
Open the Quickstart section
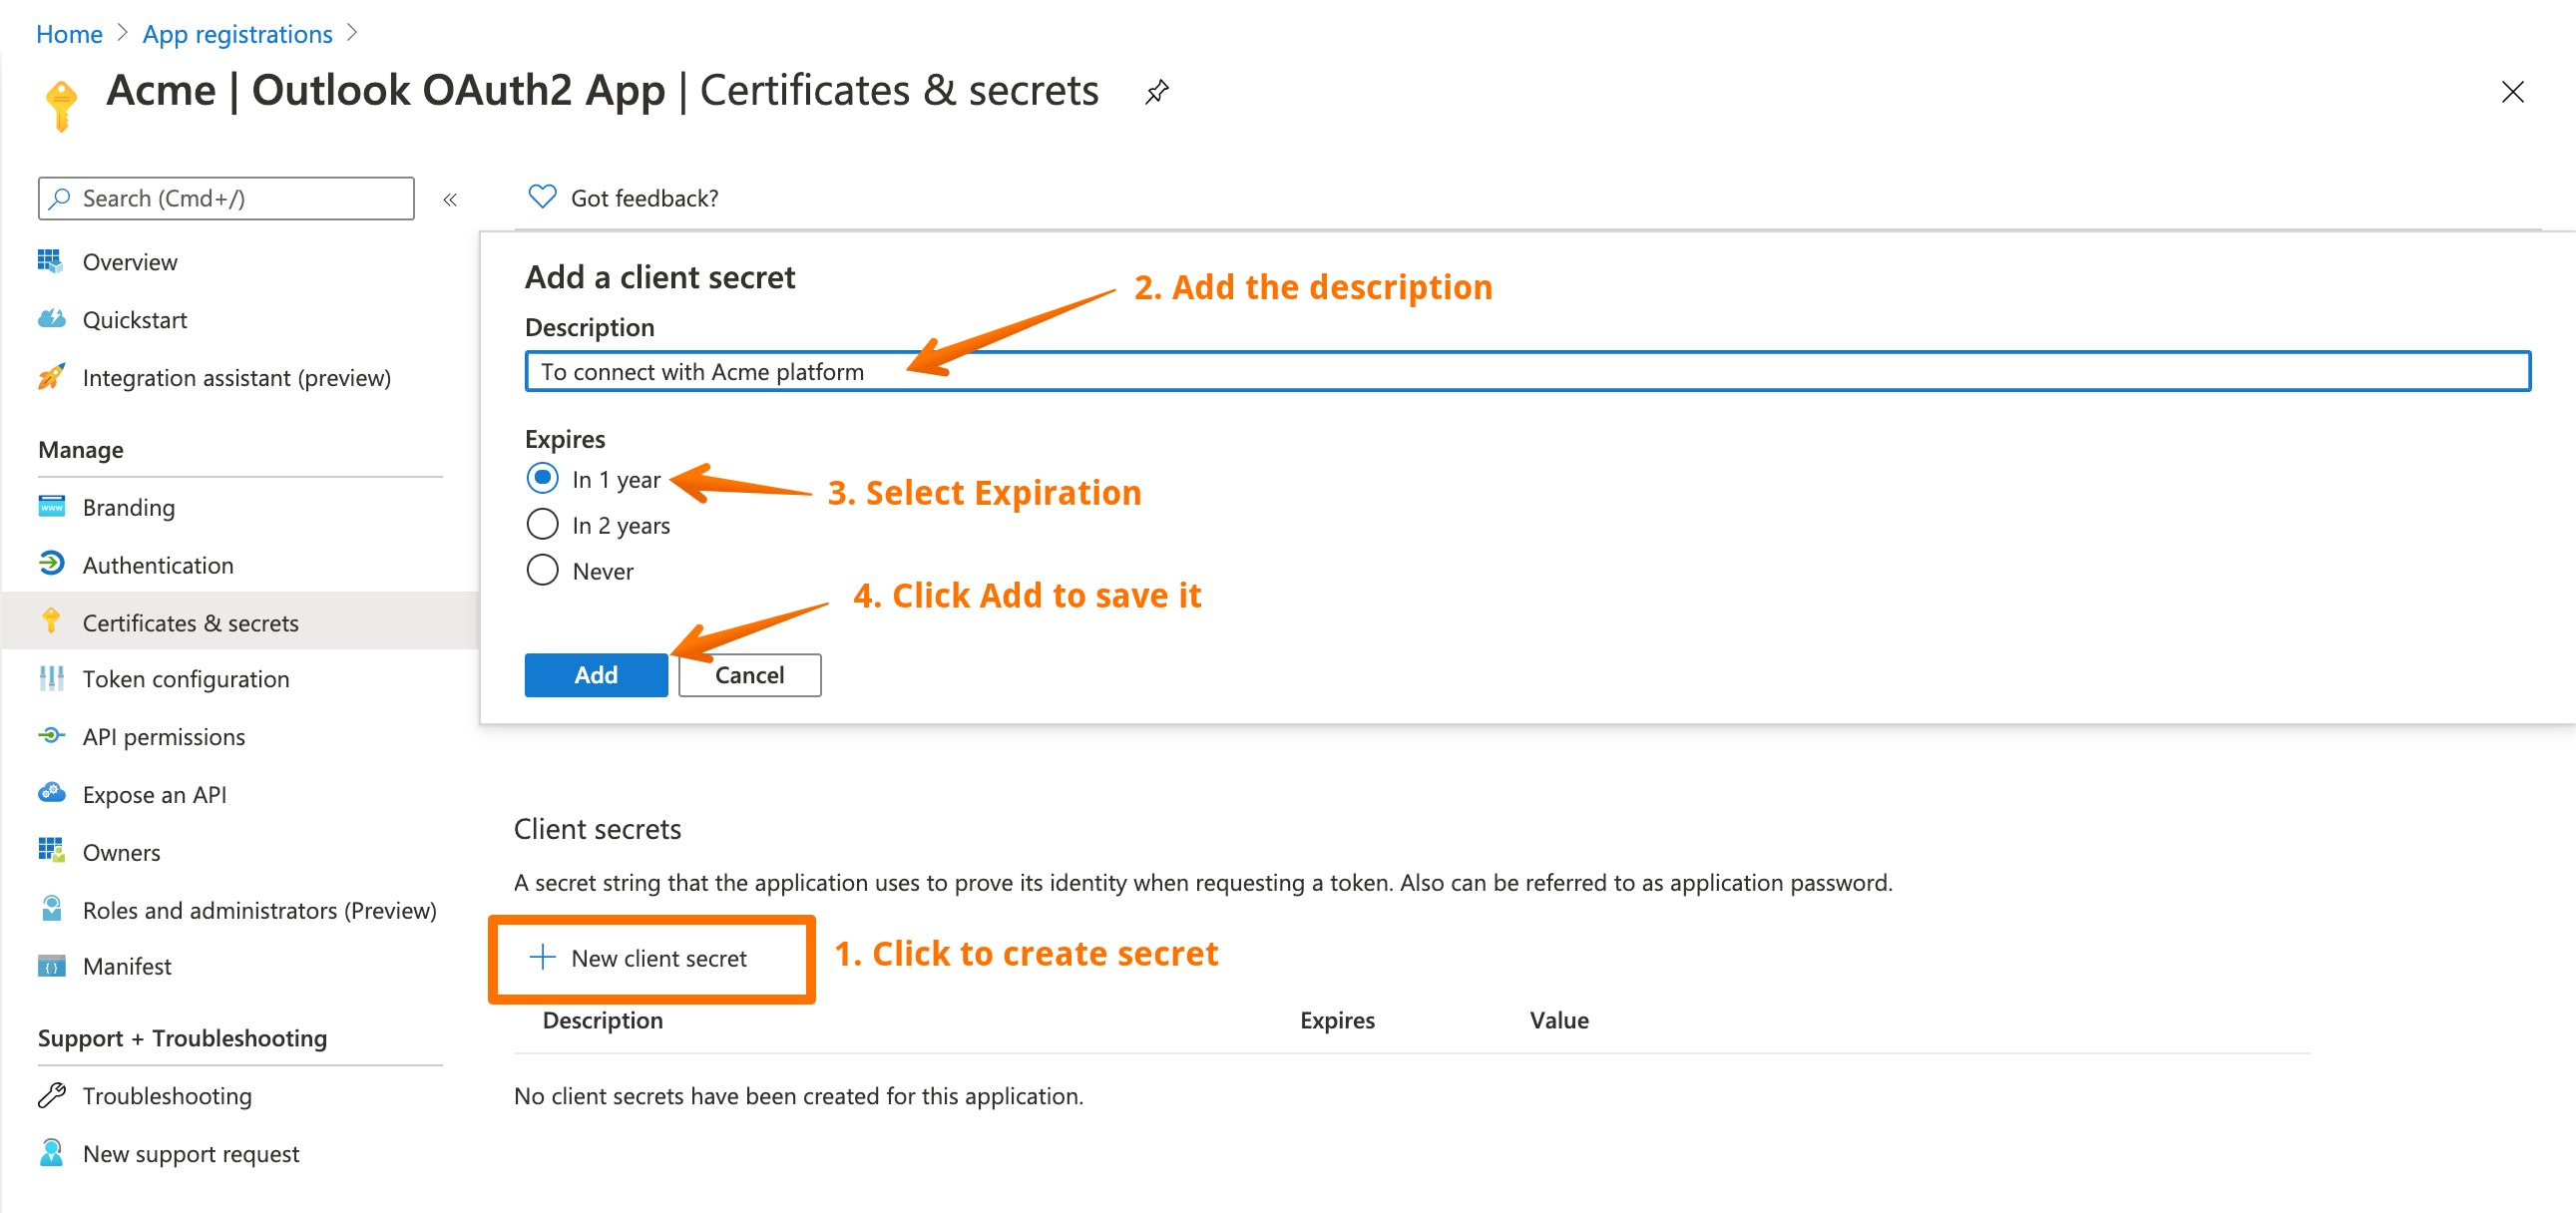tap(135, 319)
